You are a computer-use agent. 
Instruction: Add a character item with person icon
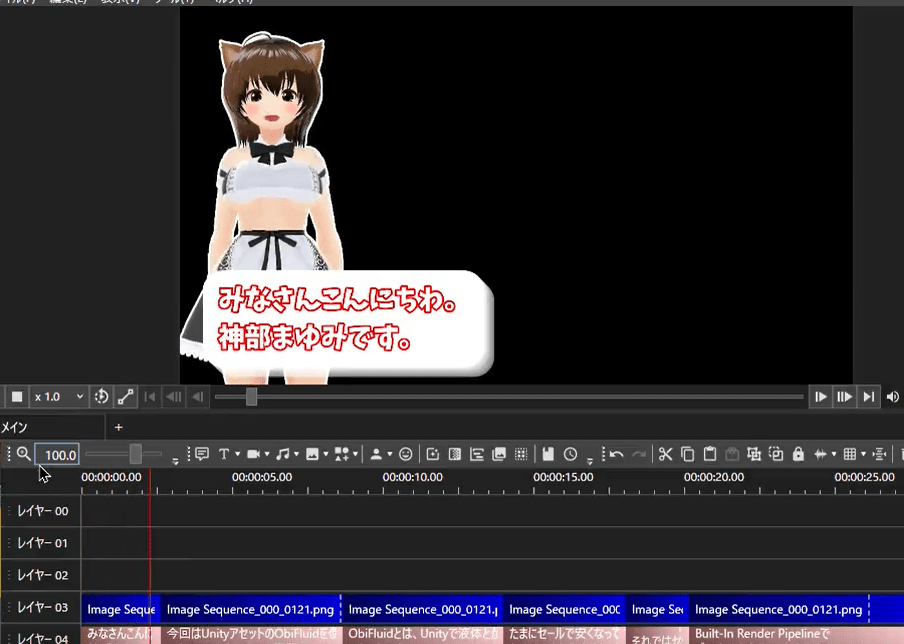click(376, 454)
